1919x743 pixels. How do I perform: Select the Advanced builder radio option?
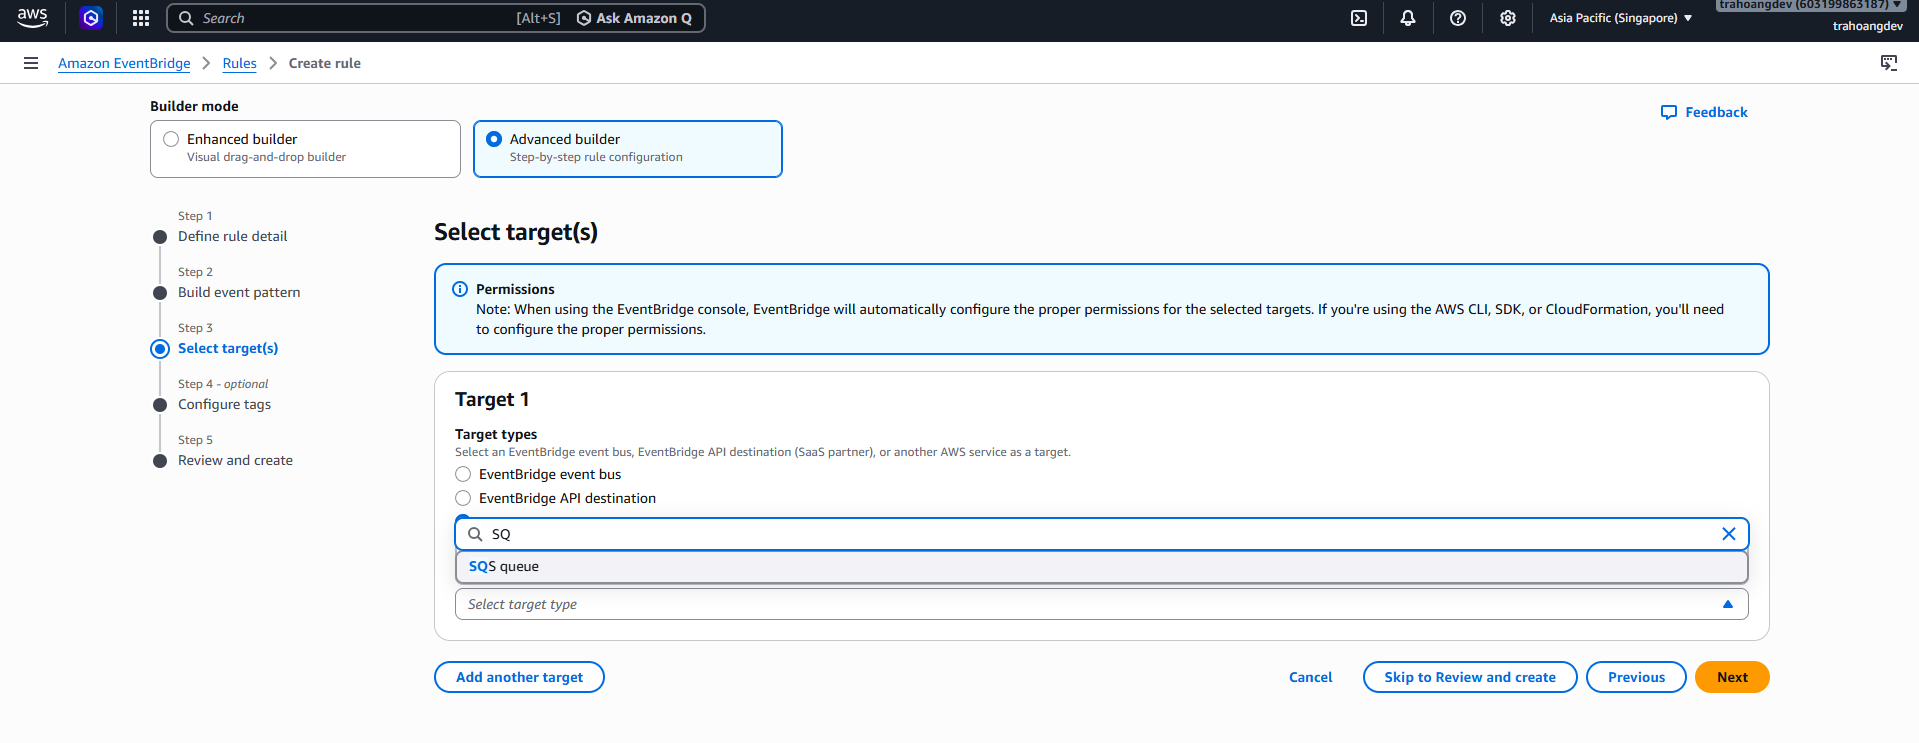(x=494, y=139)
